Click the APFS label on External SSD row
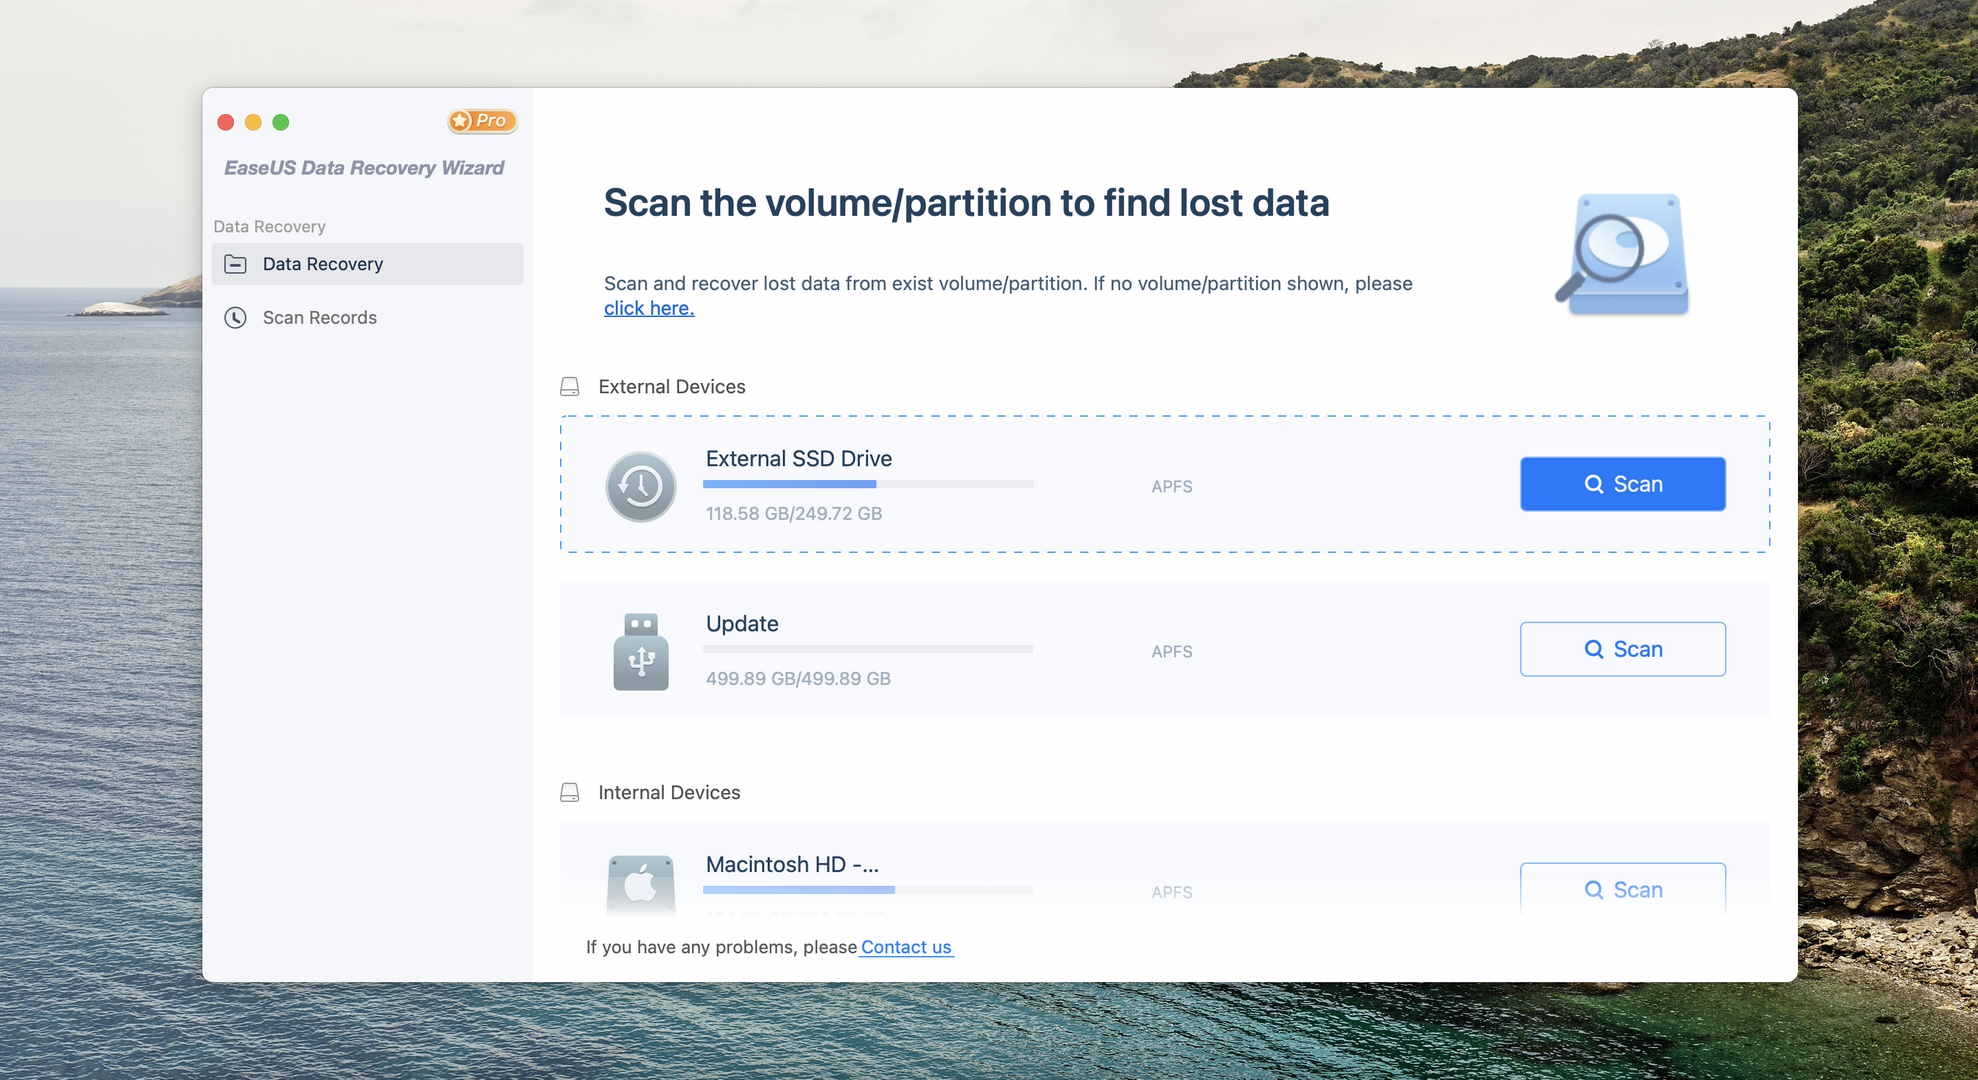1978x1080 pixels. (x=1172, y=487)
